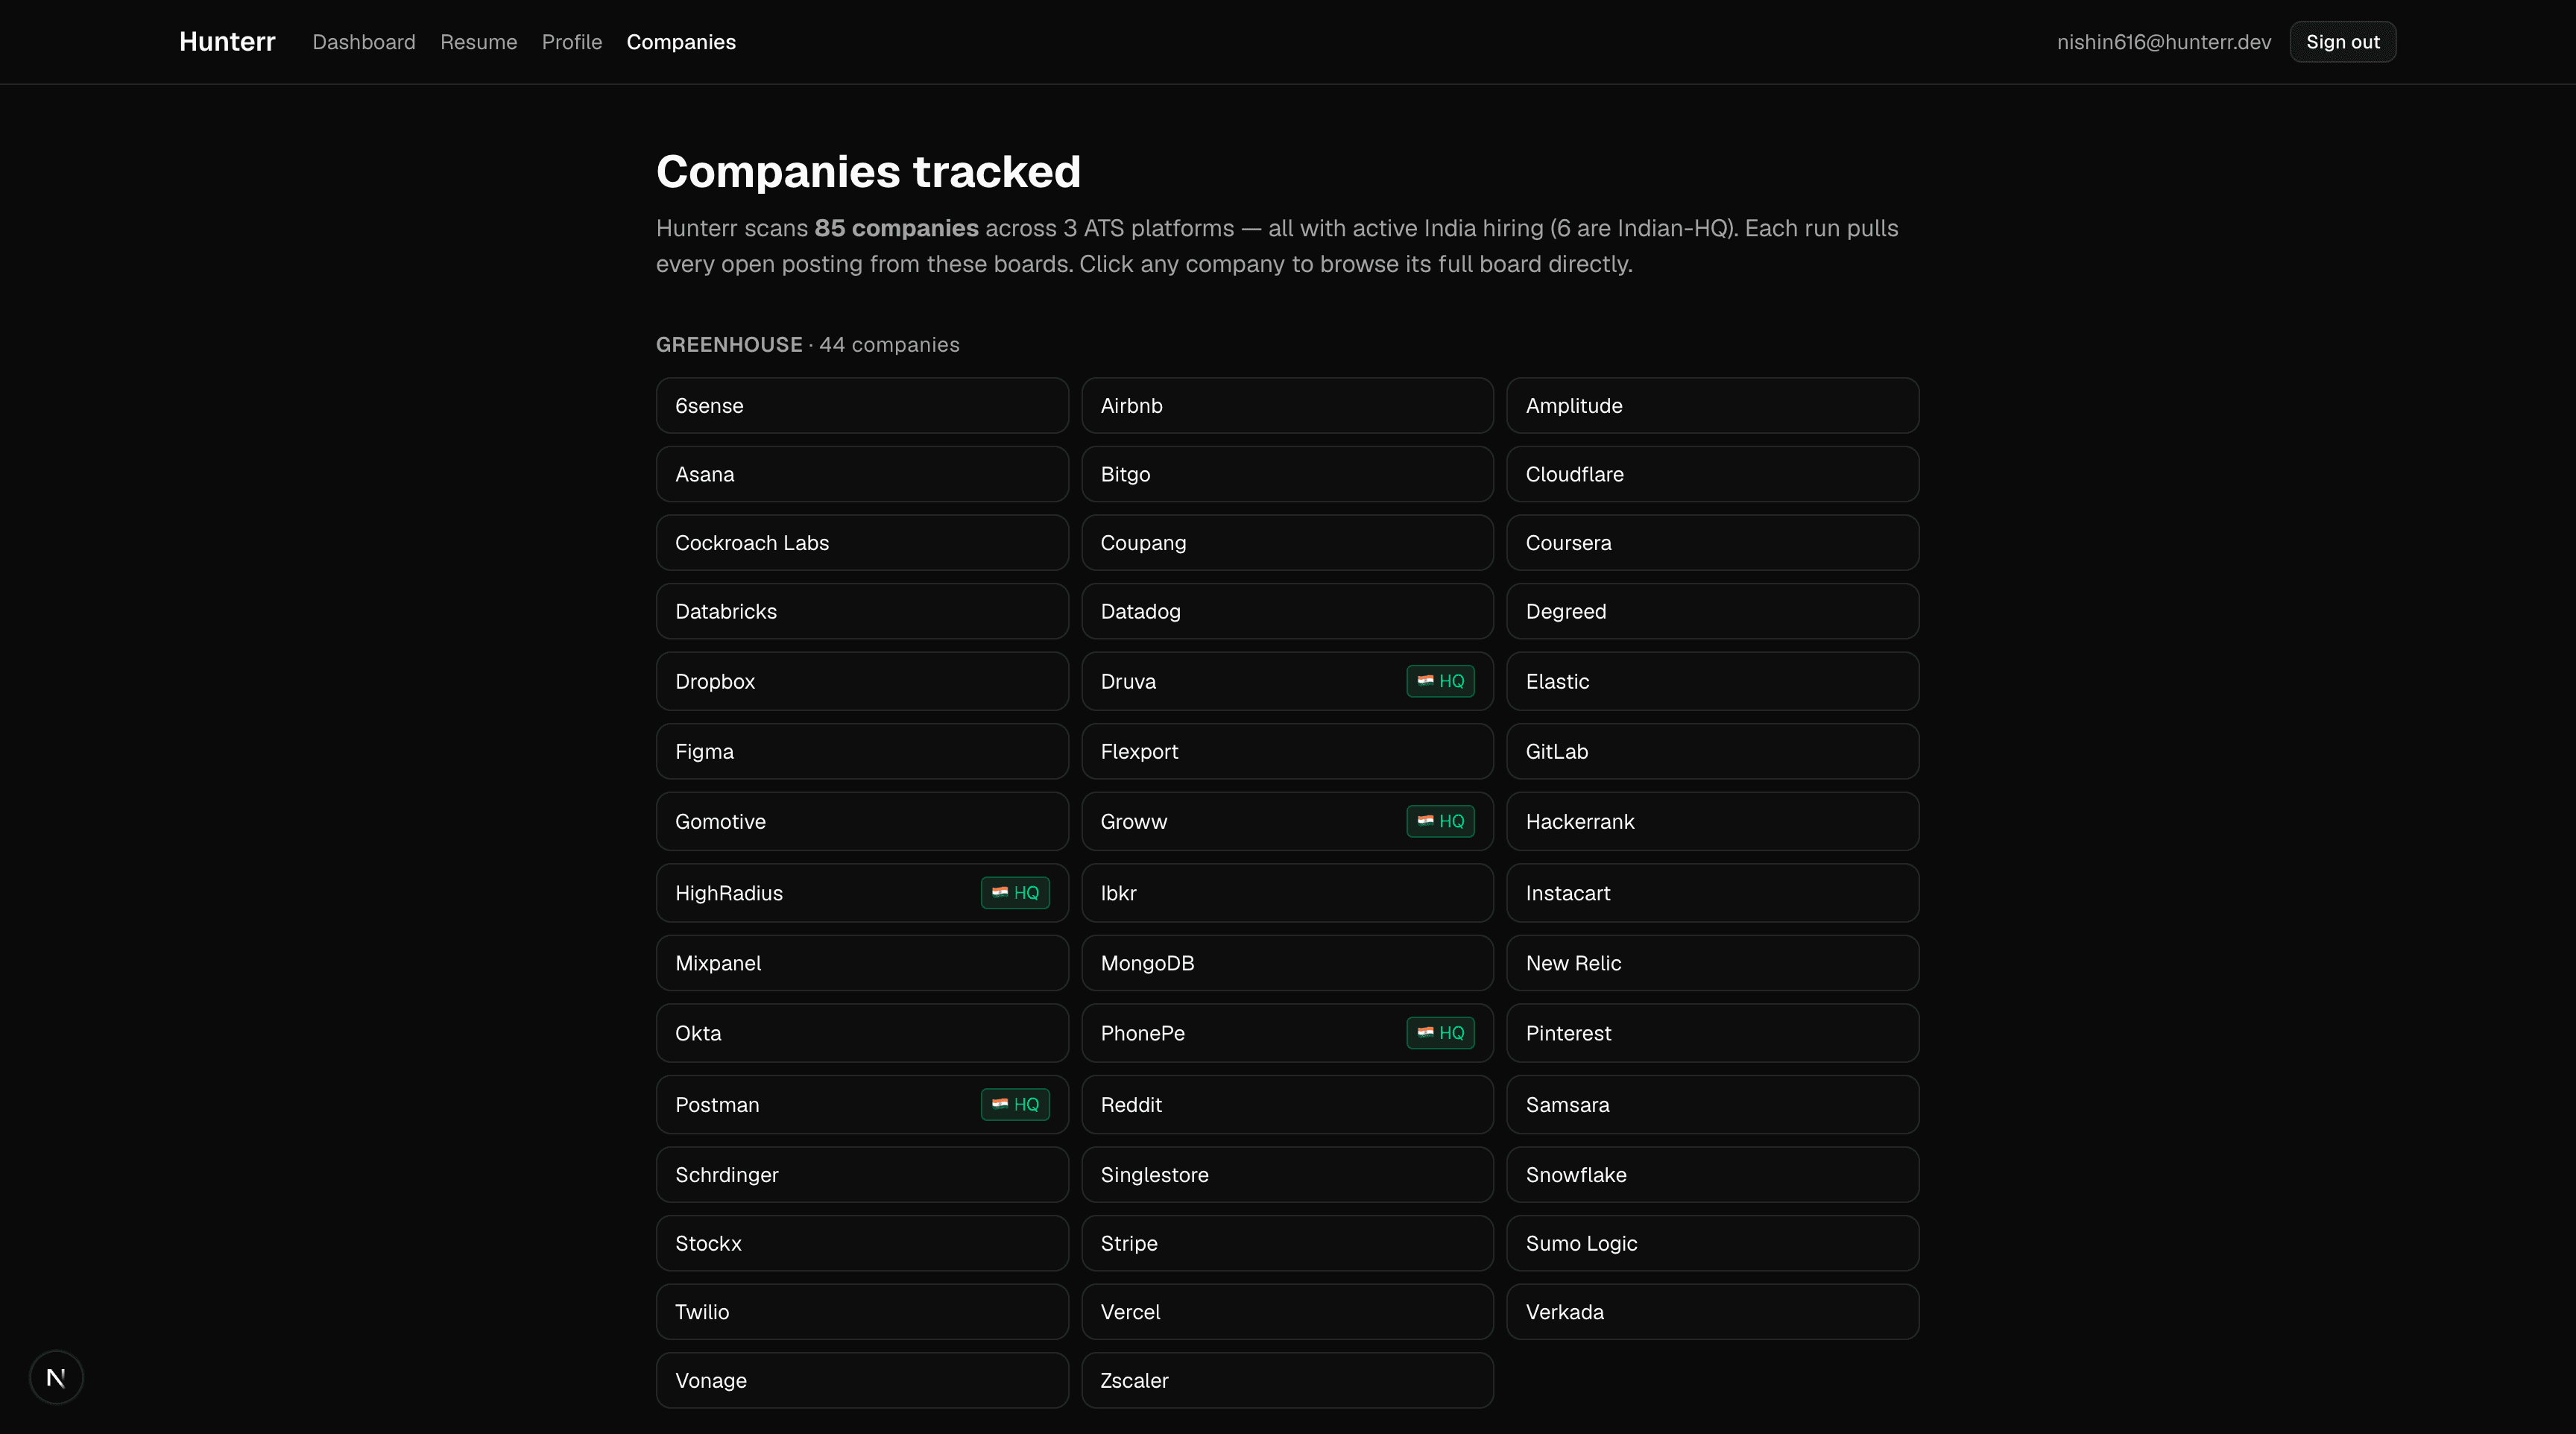This screenshot has height=1434, width=2576.
Task: Select the Degreed card
Action: [1713, 611]
